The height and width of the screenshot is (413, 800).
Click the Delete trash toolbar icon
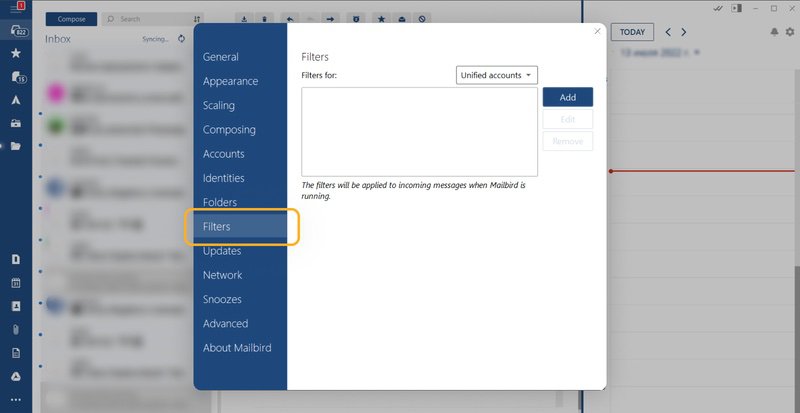[264, 19]
